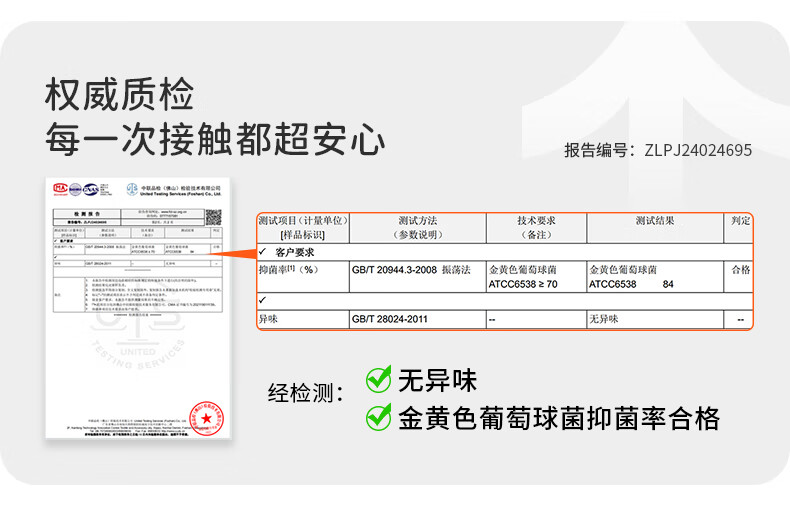Click the 合格 verdict cell
The width and height of the screenshot is (790, 530).
coord(740,270)
